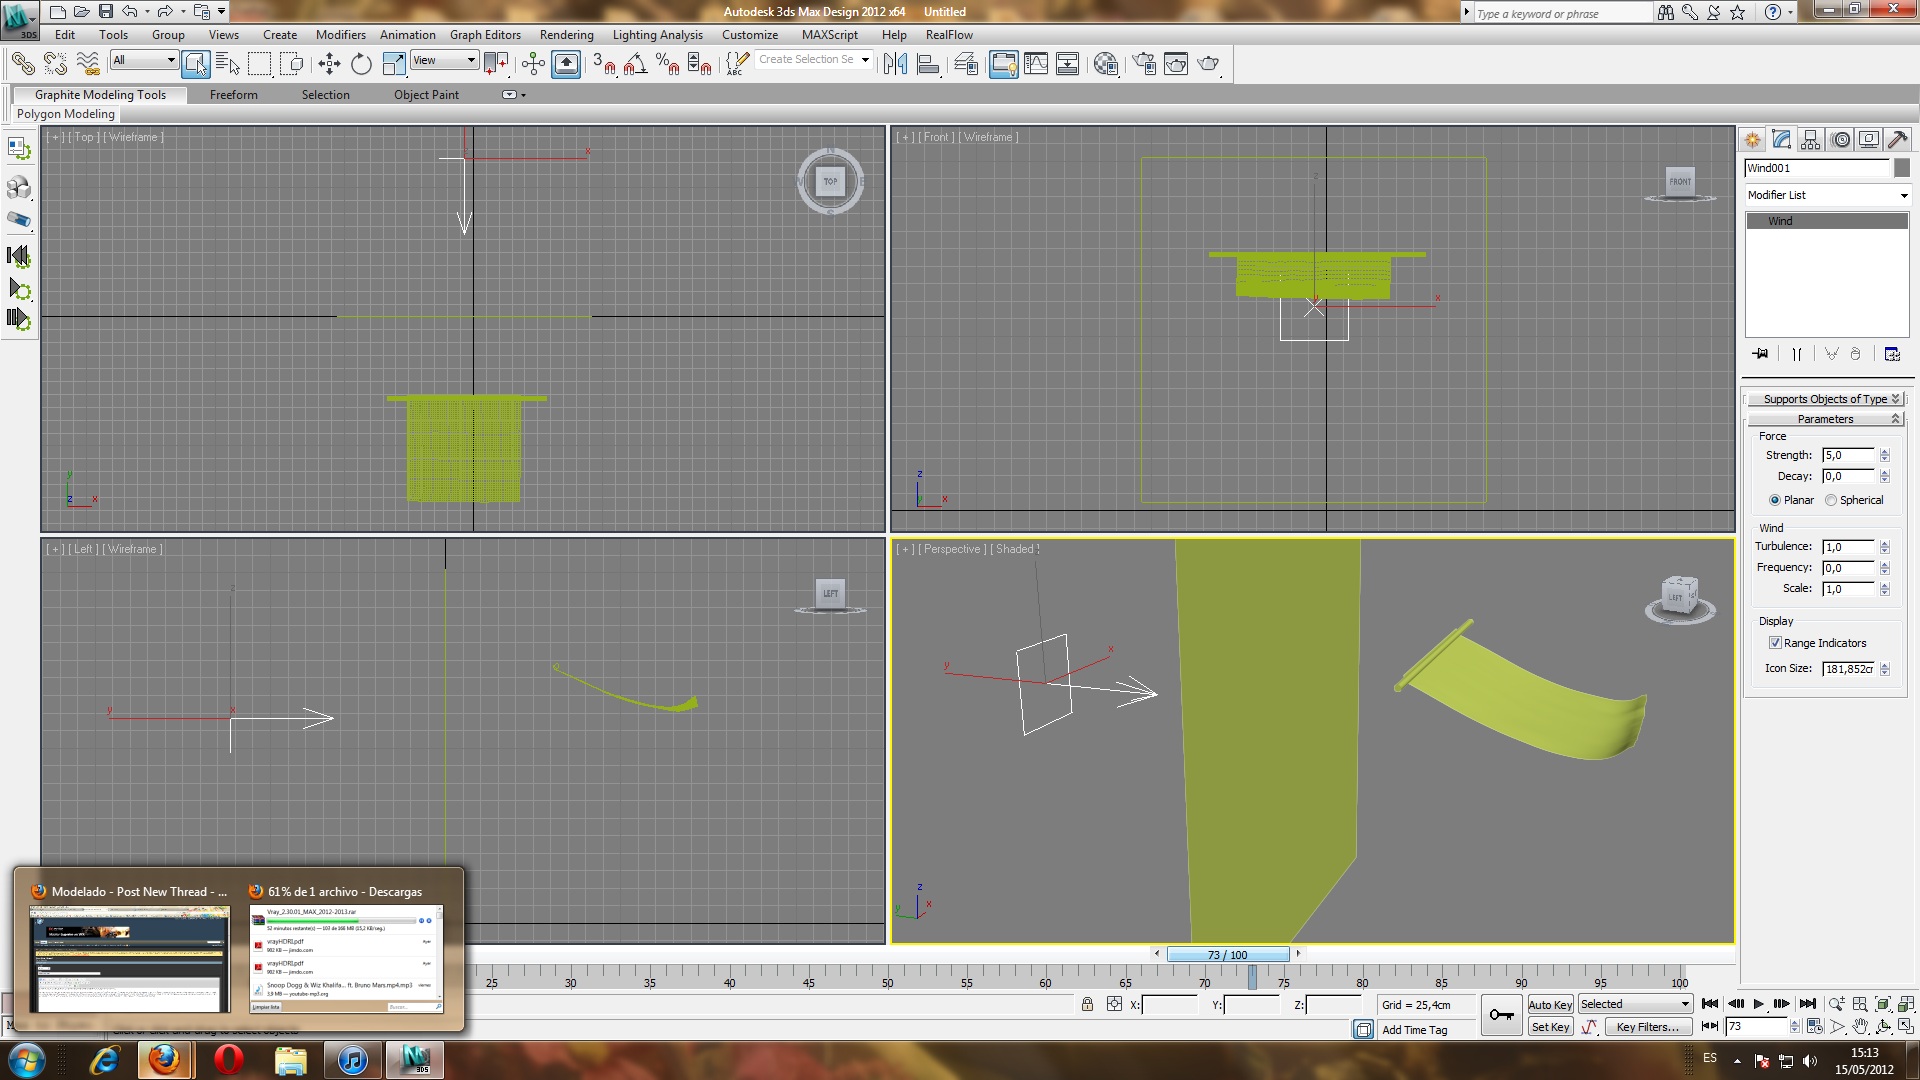Open the Create panel star icon
The width and height of the screenshot is (1920, 1080).
(x=1753, y=140)
